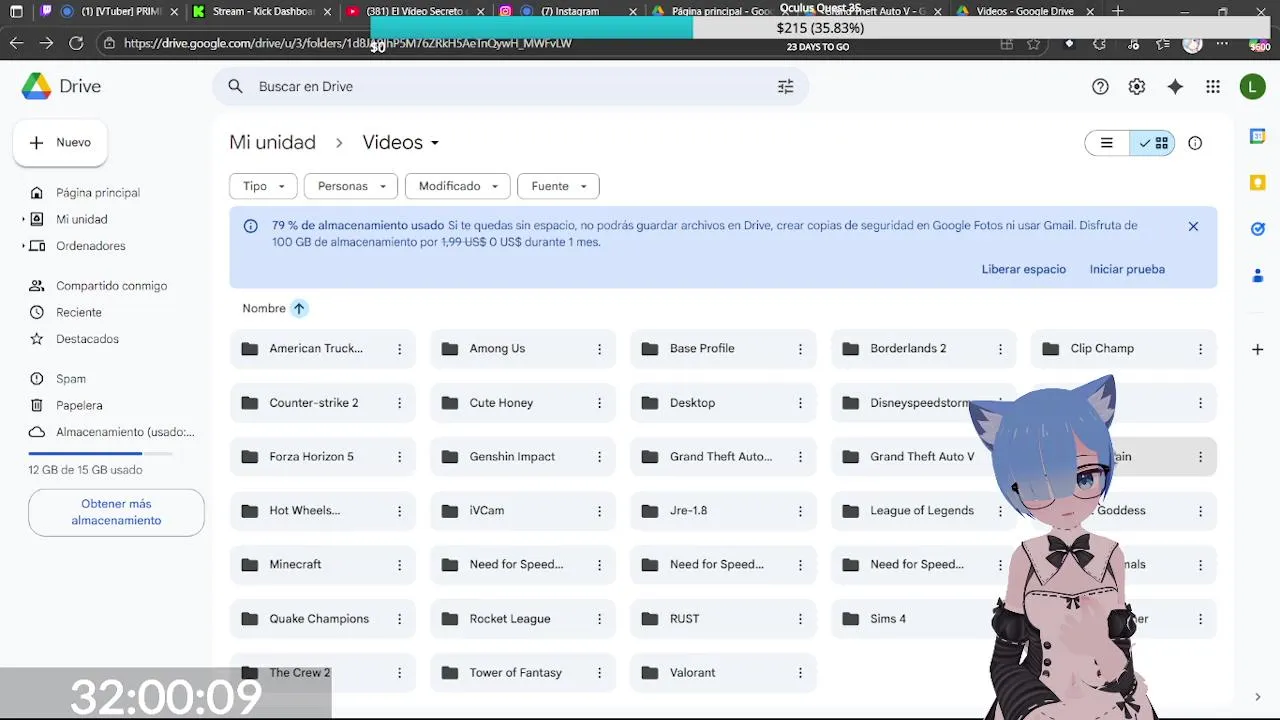Open the Google apps grid icon
The image size is (1280, 720).
1213,87
